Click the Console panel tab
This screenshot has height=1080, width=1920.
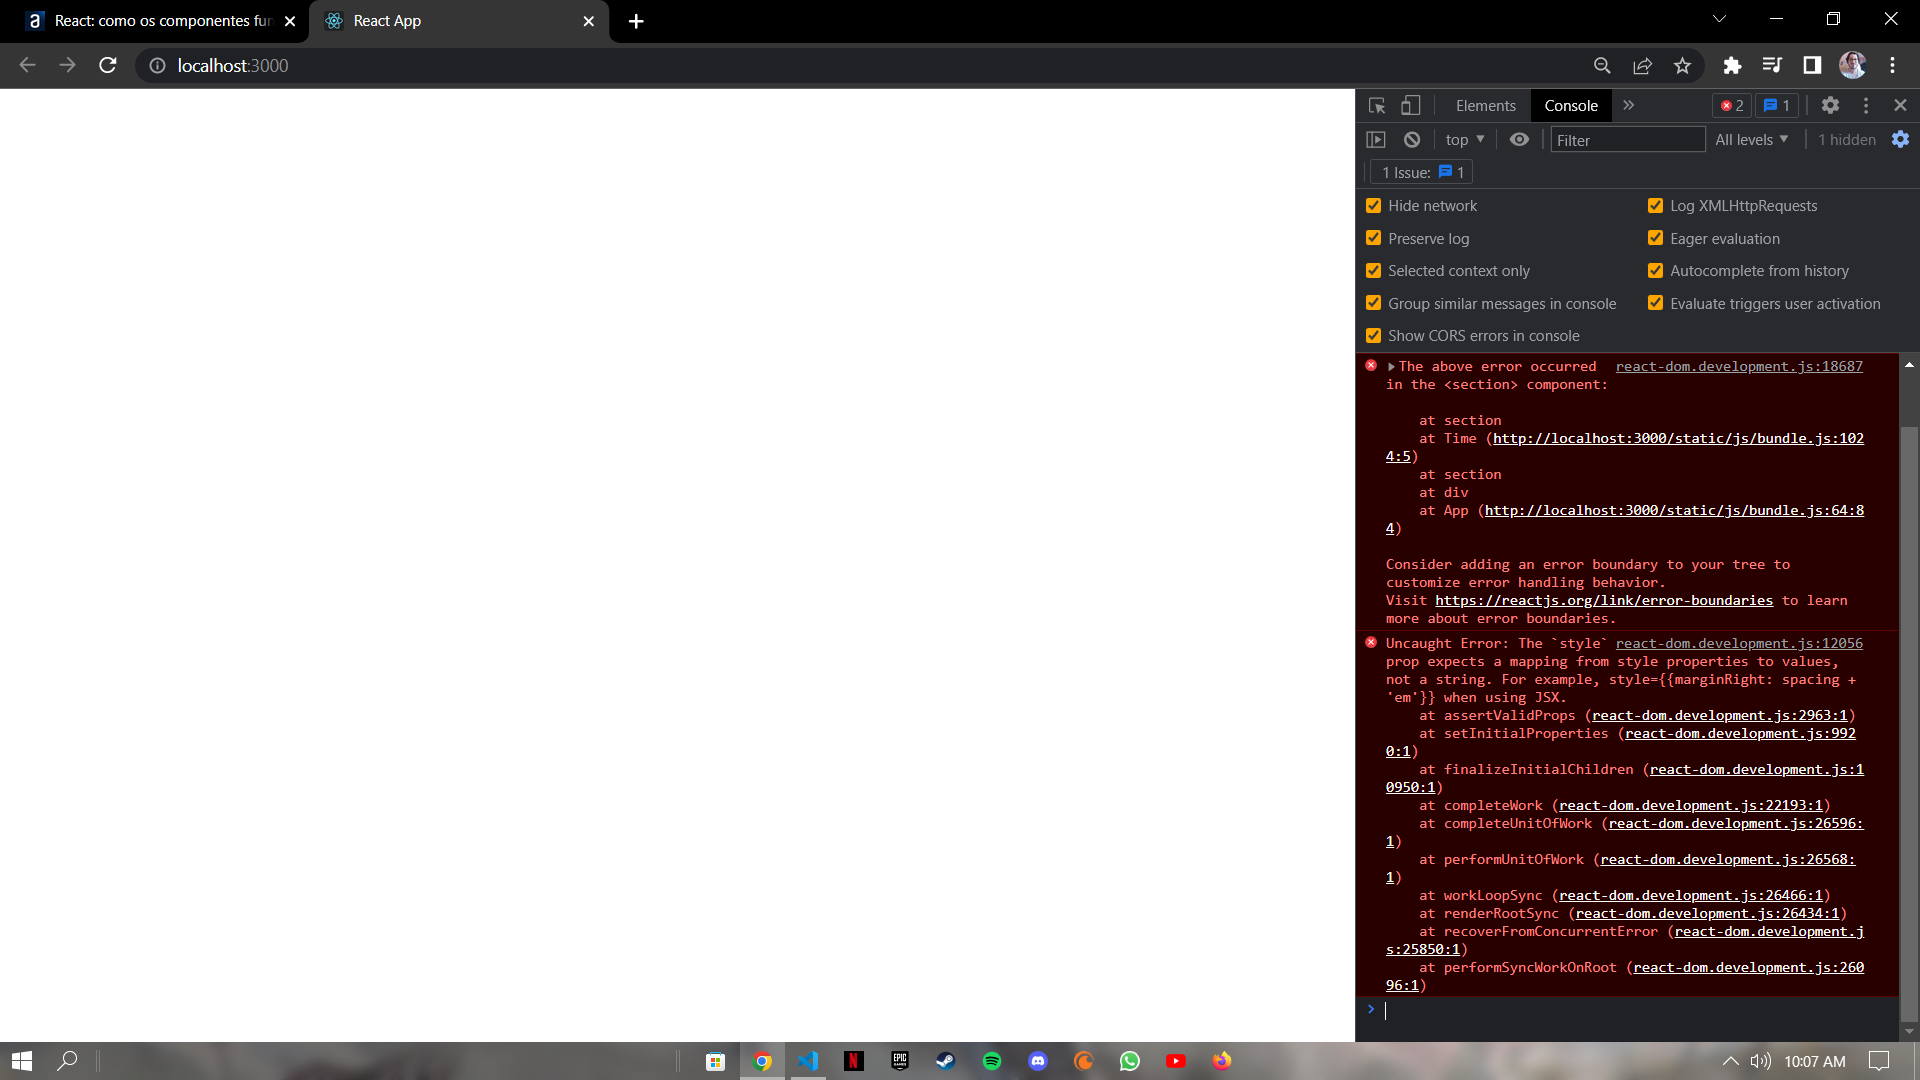[1571, 104]
